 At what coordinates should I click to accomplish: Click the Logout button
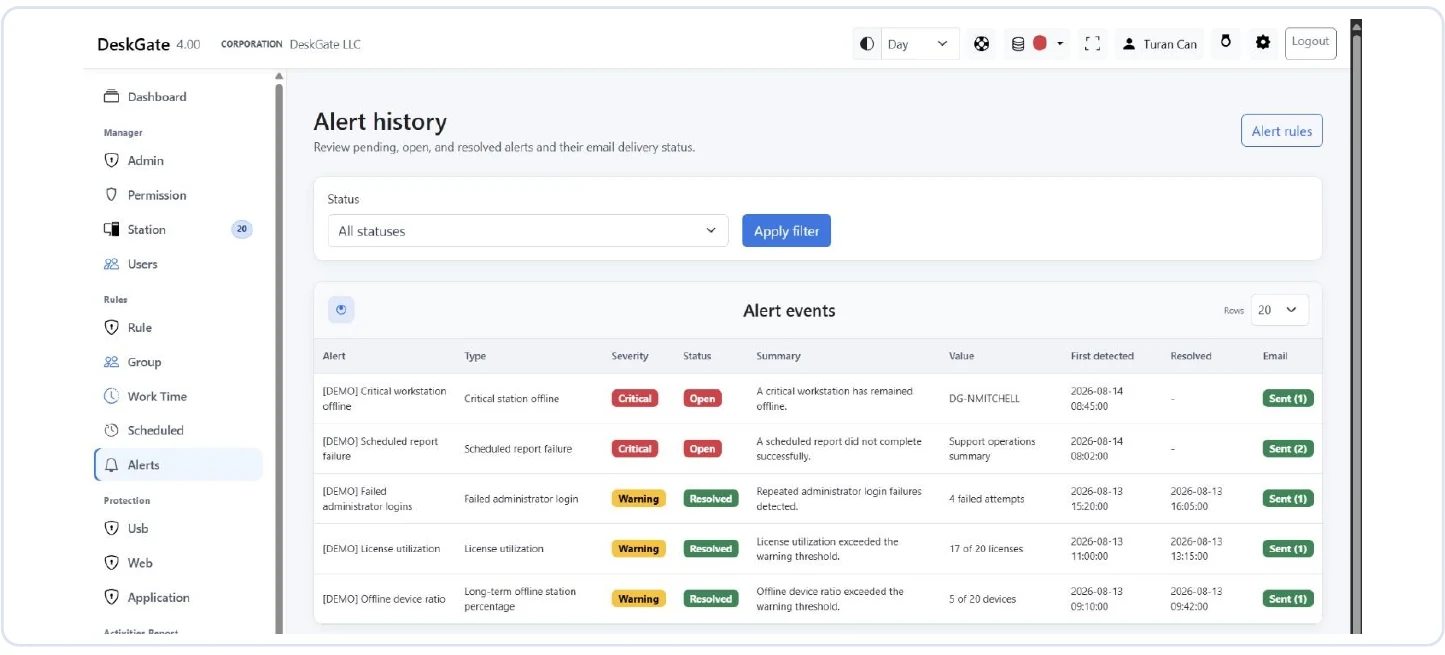[x=1310, y=43]
